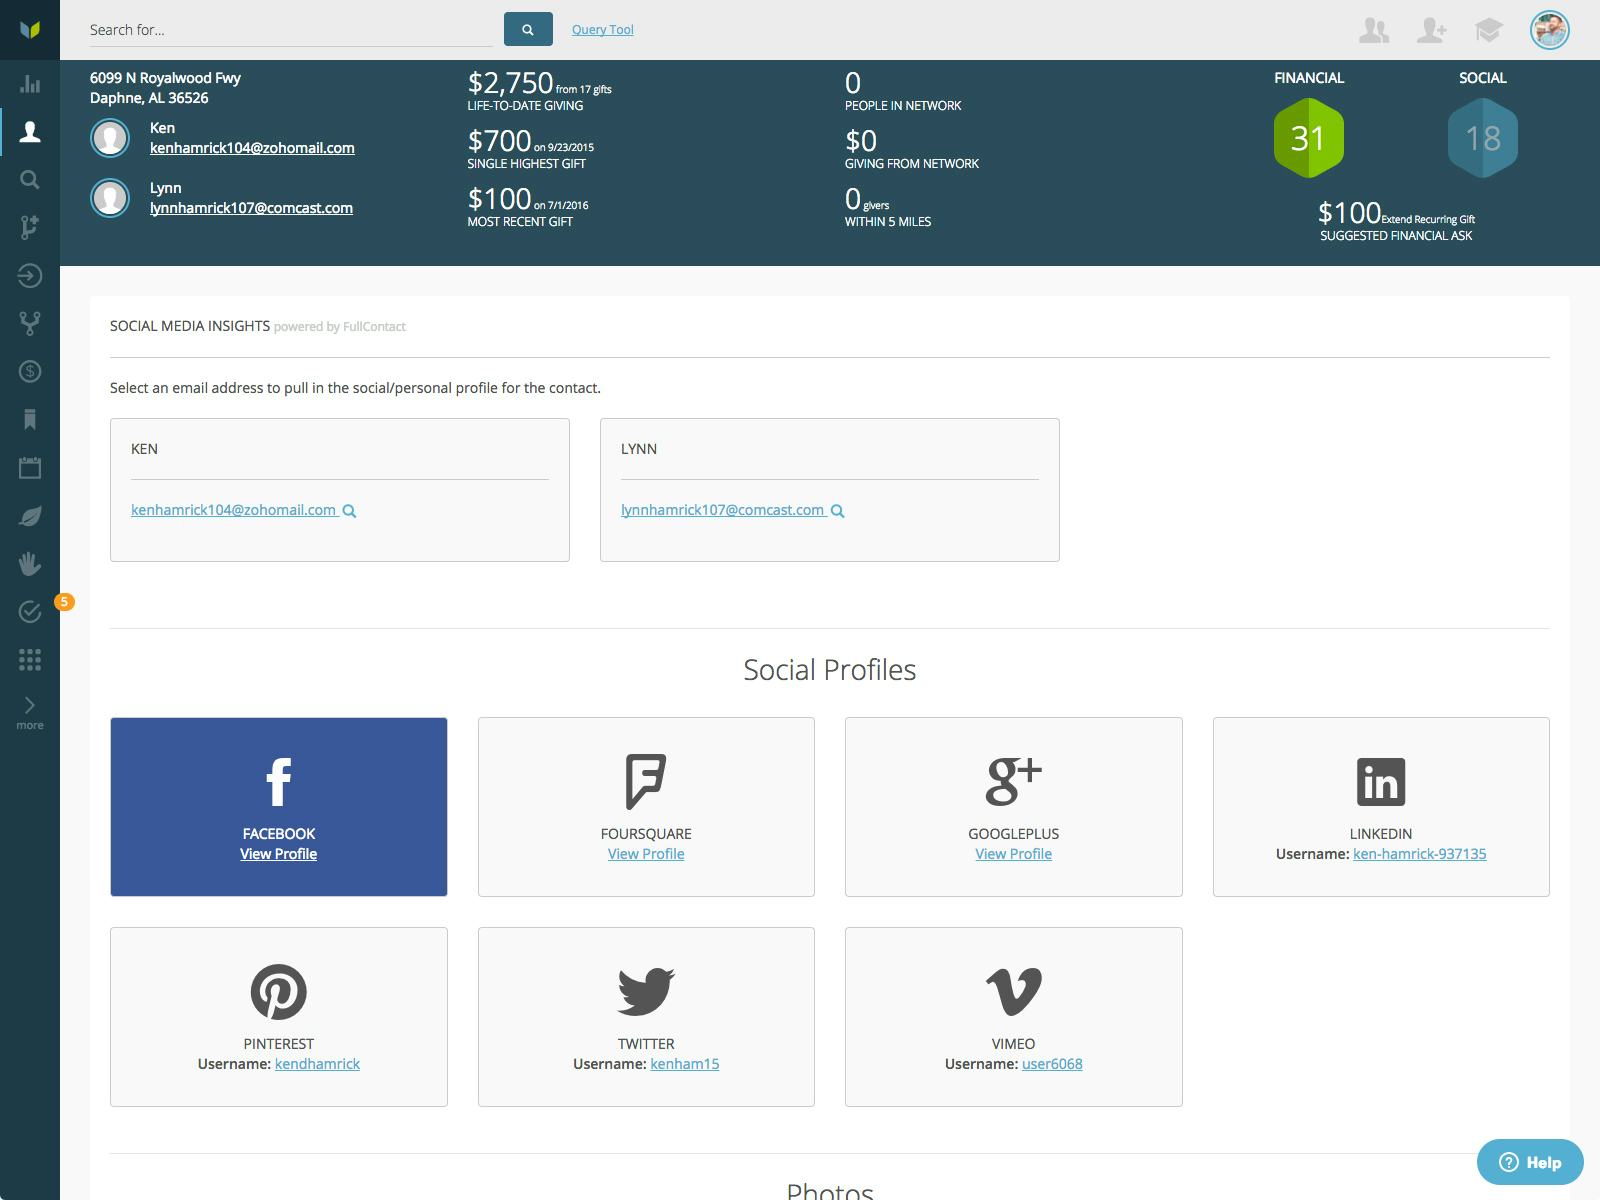Expand Ken's email lookup magnifier

click(x=350, y=510)
